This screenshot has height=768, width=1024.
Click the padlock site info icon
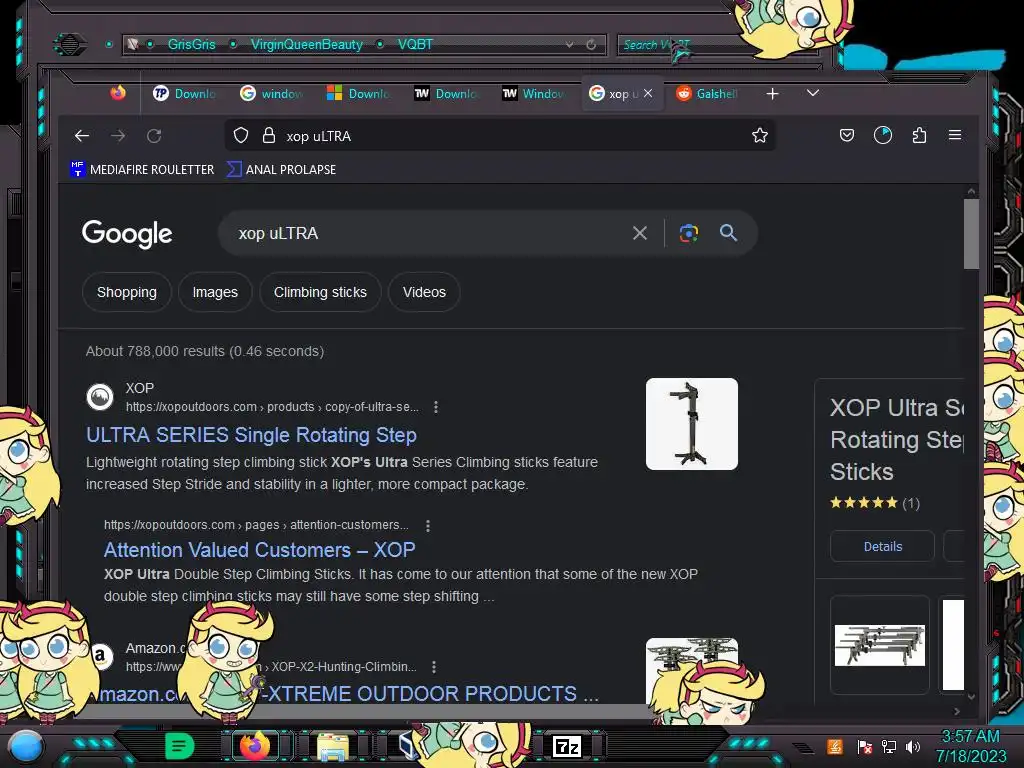point(268,136)
